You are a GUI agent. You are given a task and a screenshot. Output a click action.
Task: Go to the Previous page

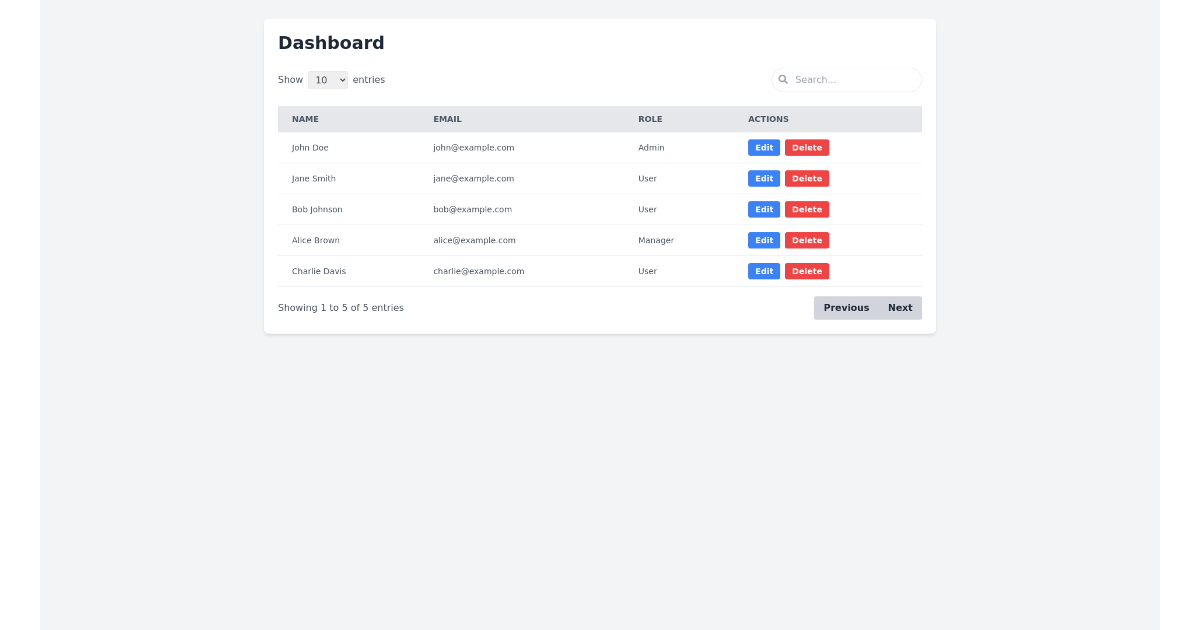(845, 307)
